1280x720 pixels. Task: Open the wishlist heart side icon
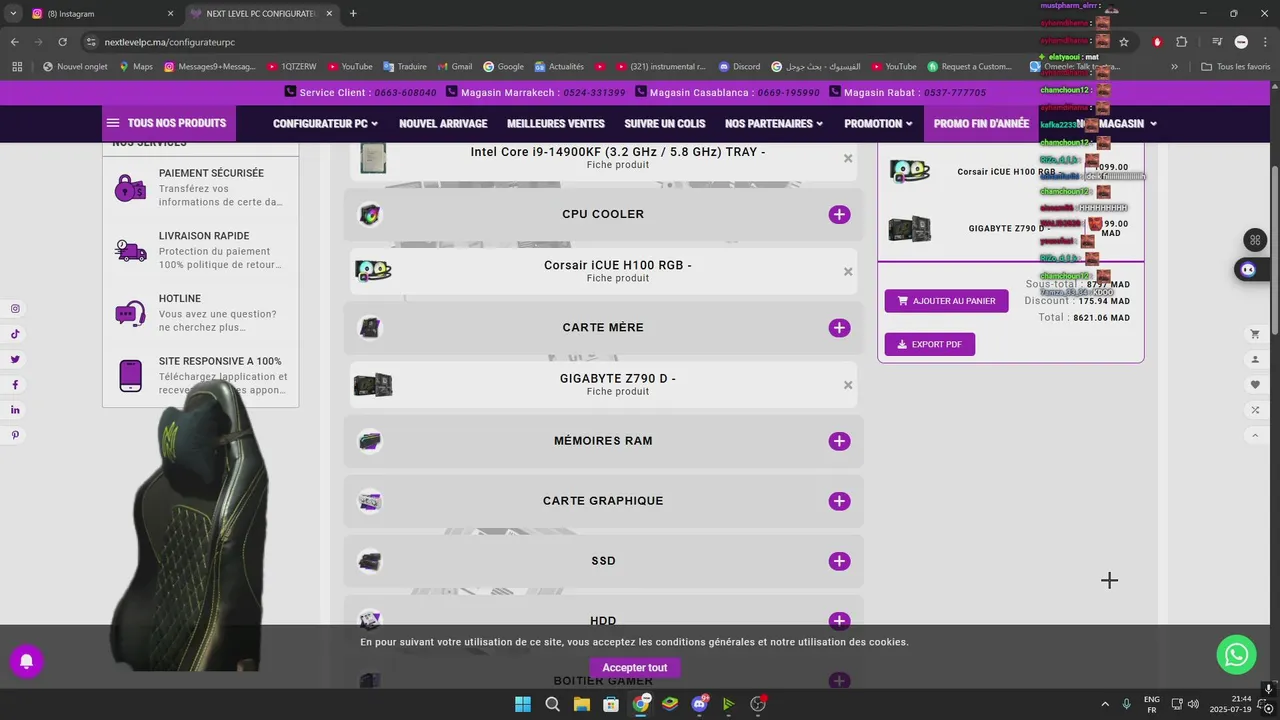pos(1255,385)
